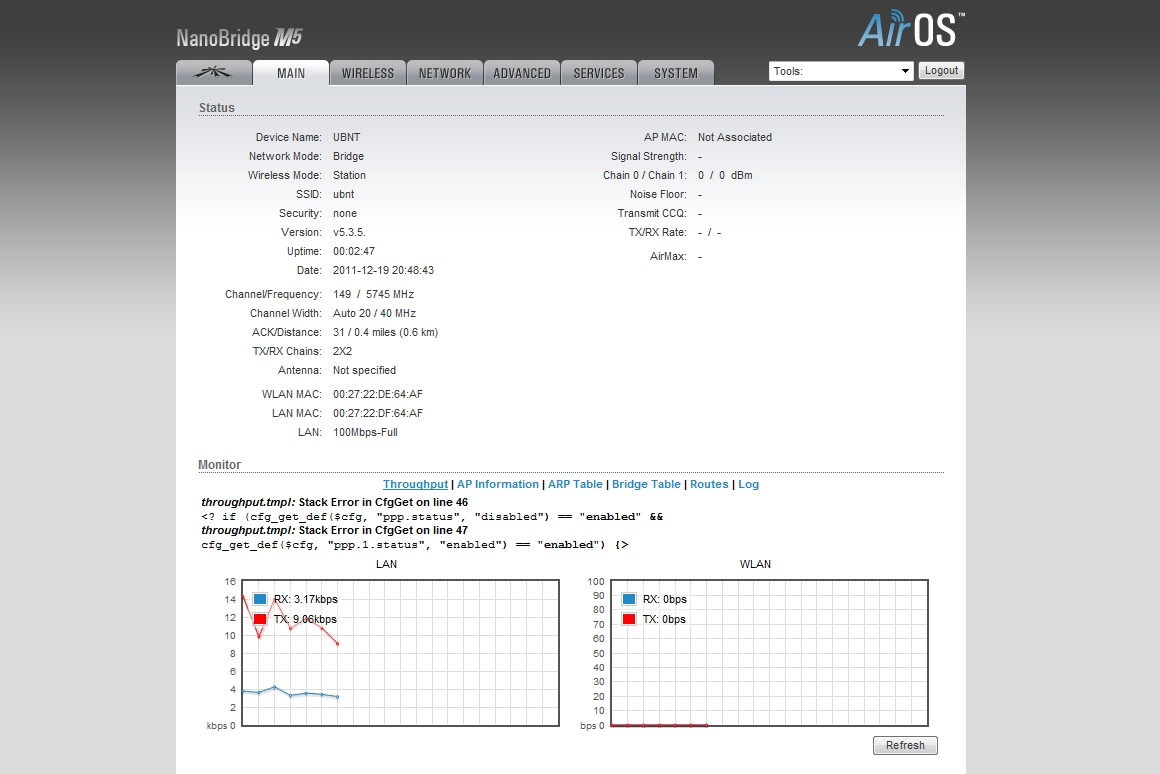Open the AP Information link
The width and height of the screenshot is (1160, 774).
(498, 484)
